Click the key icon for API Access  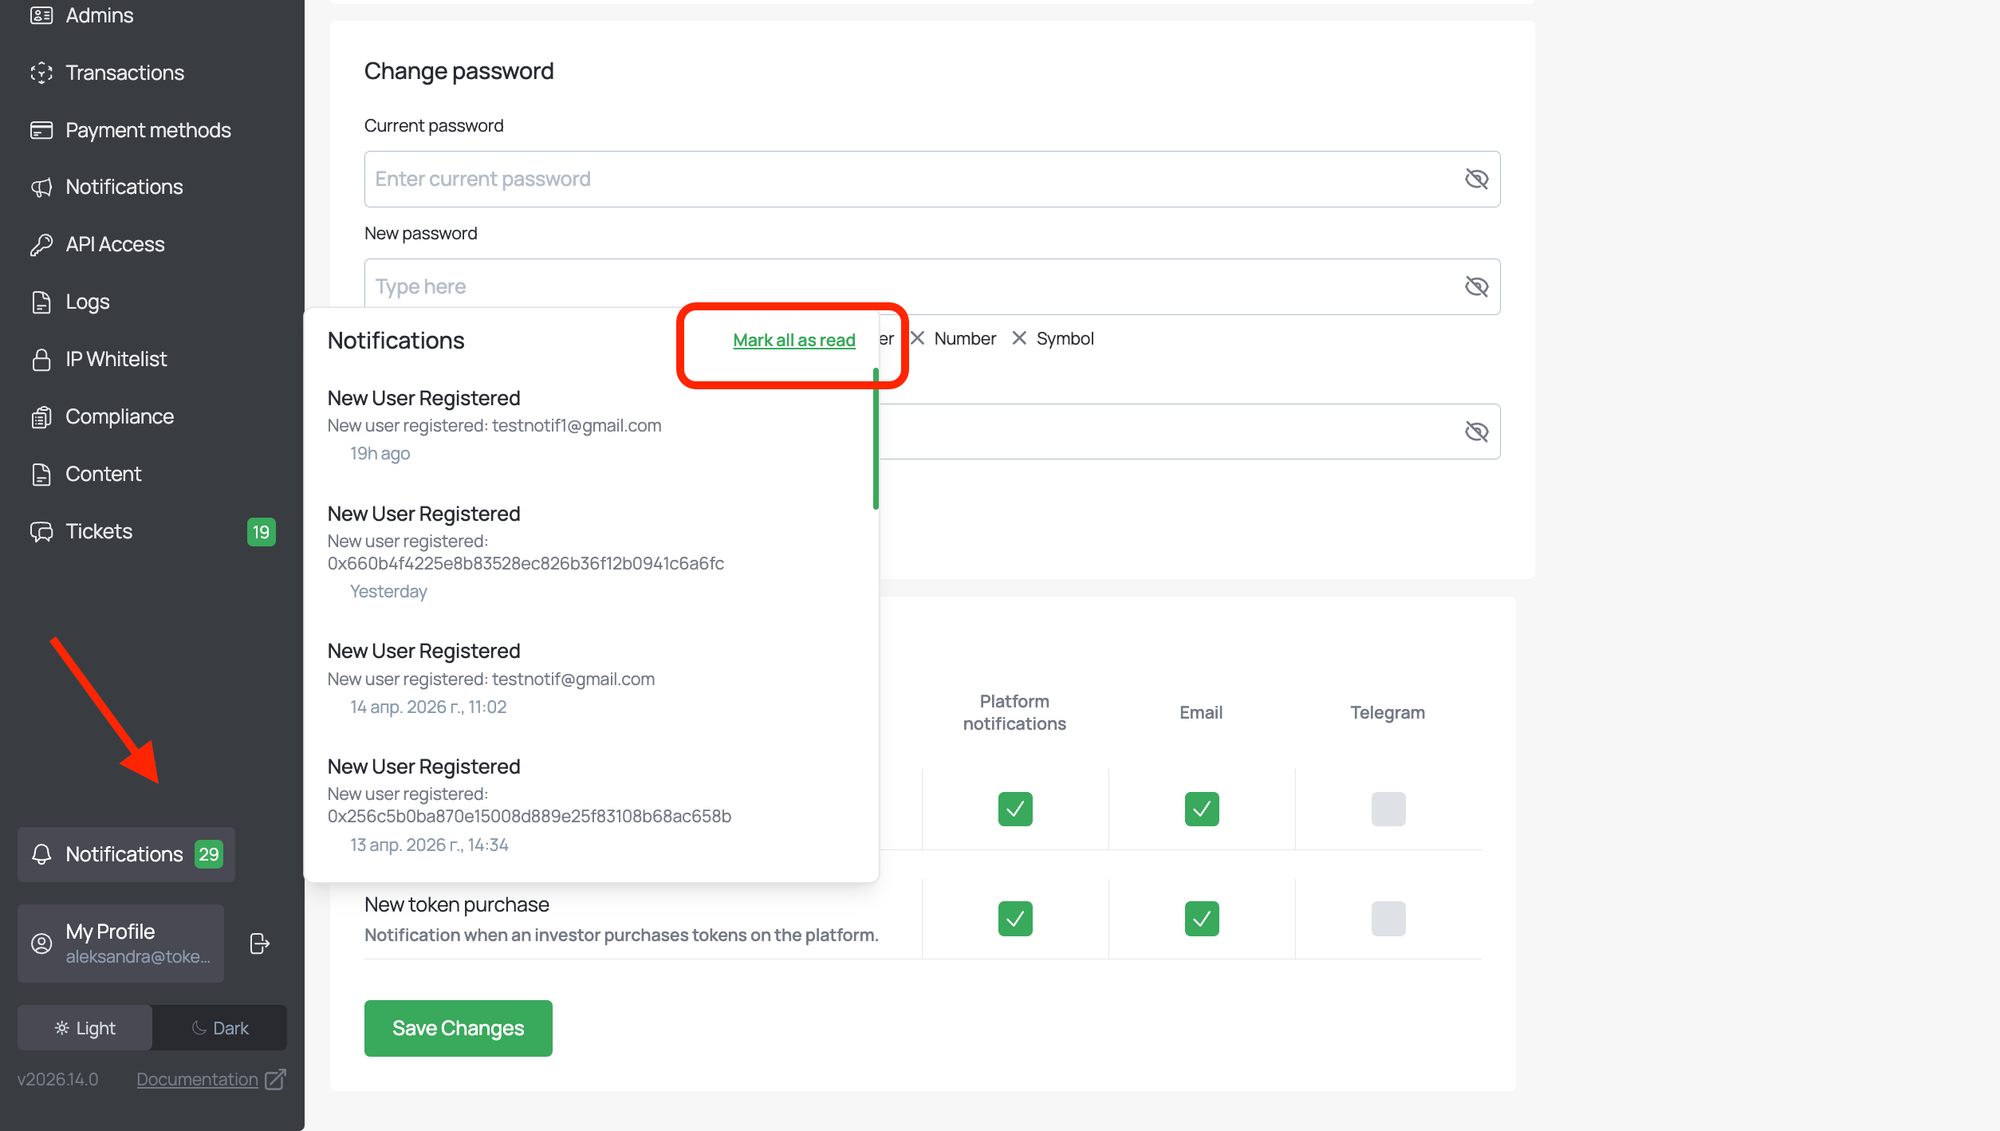41,245
